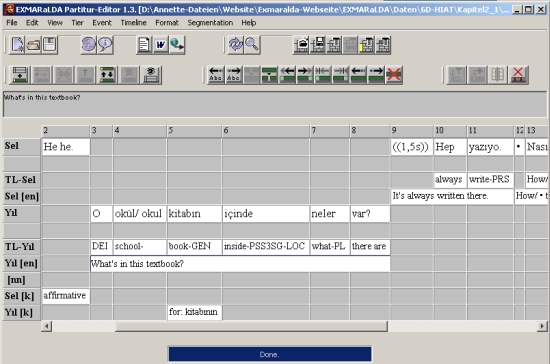Open a transcription with the folder icon

33,45
